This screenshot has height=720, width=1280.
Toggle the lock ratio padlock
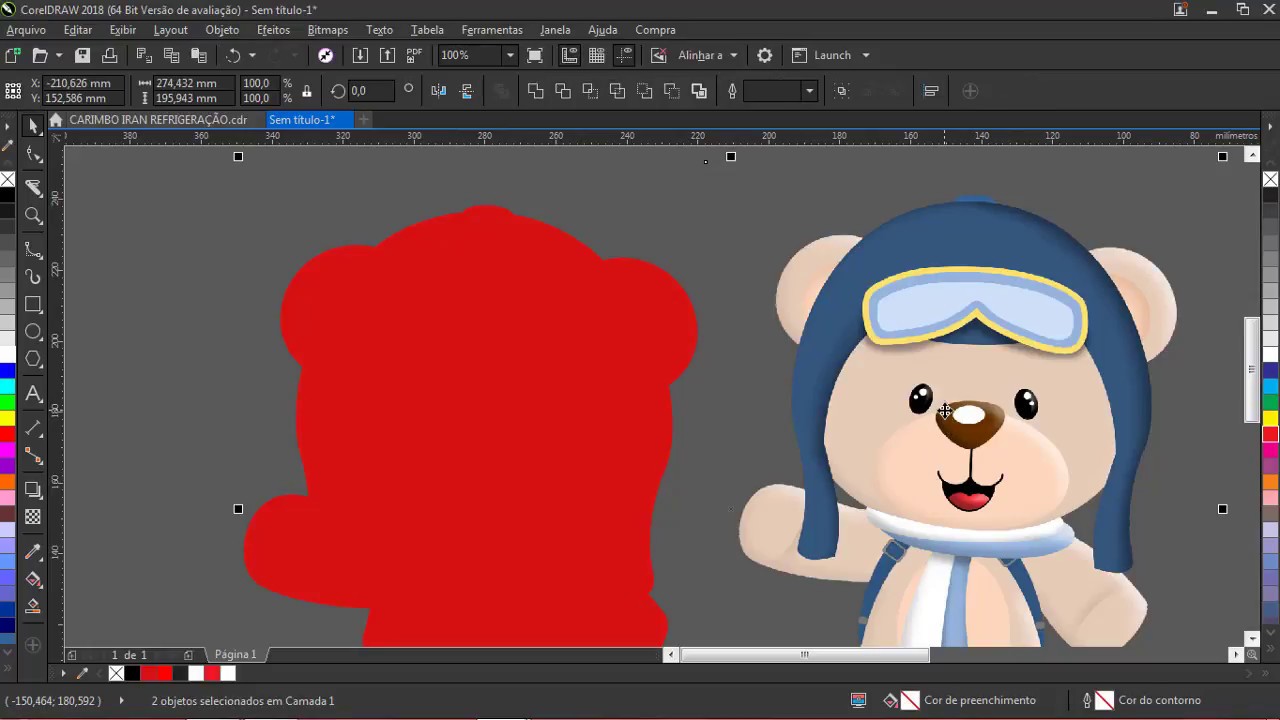(x=306, y=91)
